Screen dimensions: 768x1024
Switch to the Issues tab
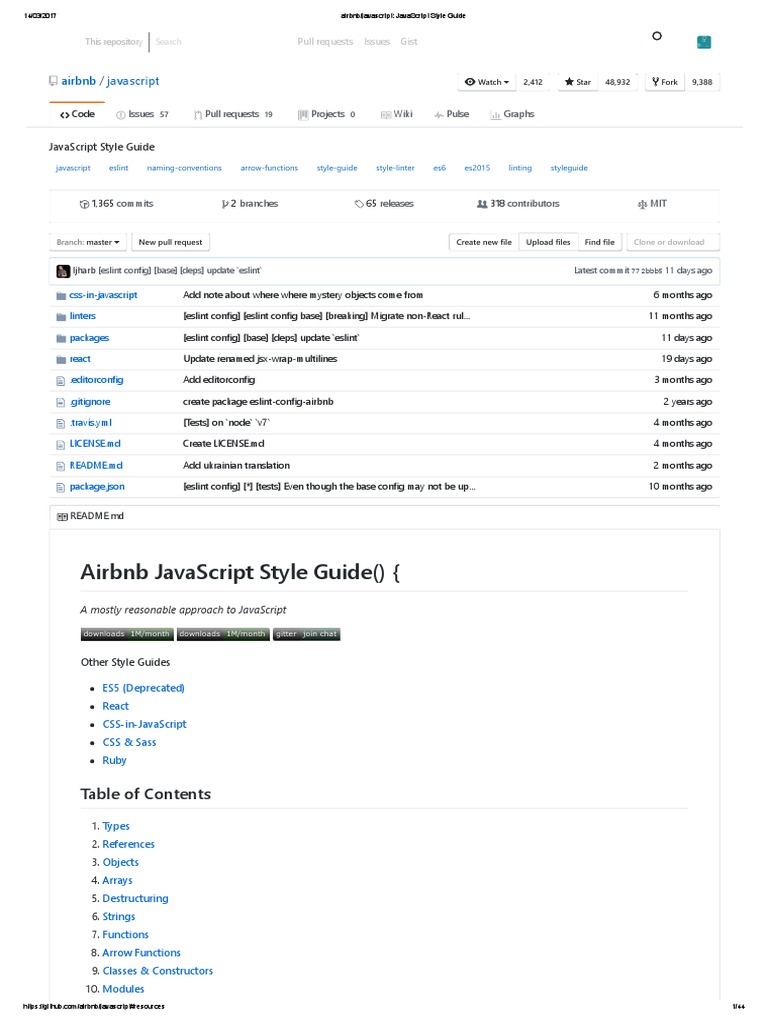click(142, 115)
